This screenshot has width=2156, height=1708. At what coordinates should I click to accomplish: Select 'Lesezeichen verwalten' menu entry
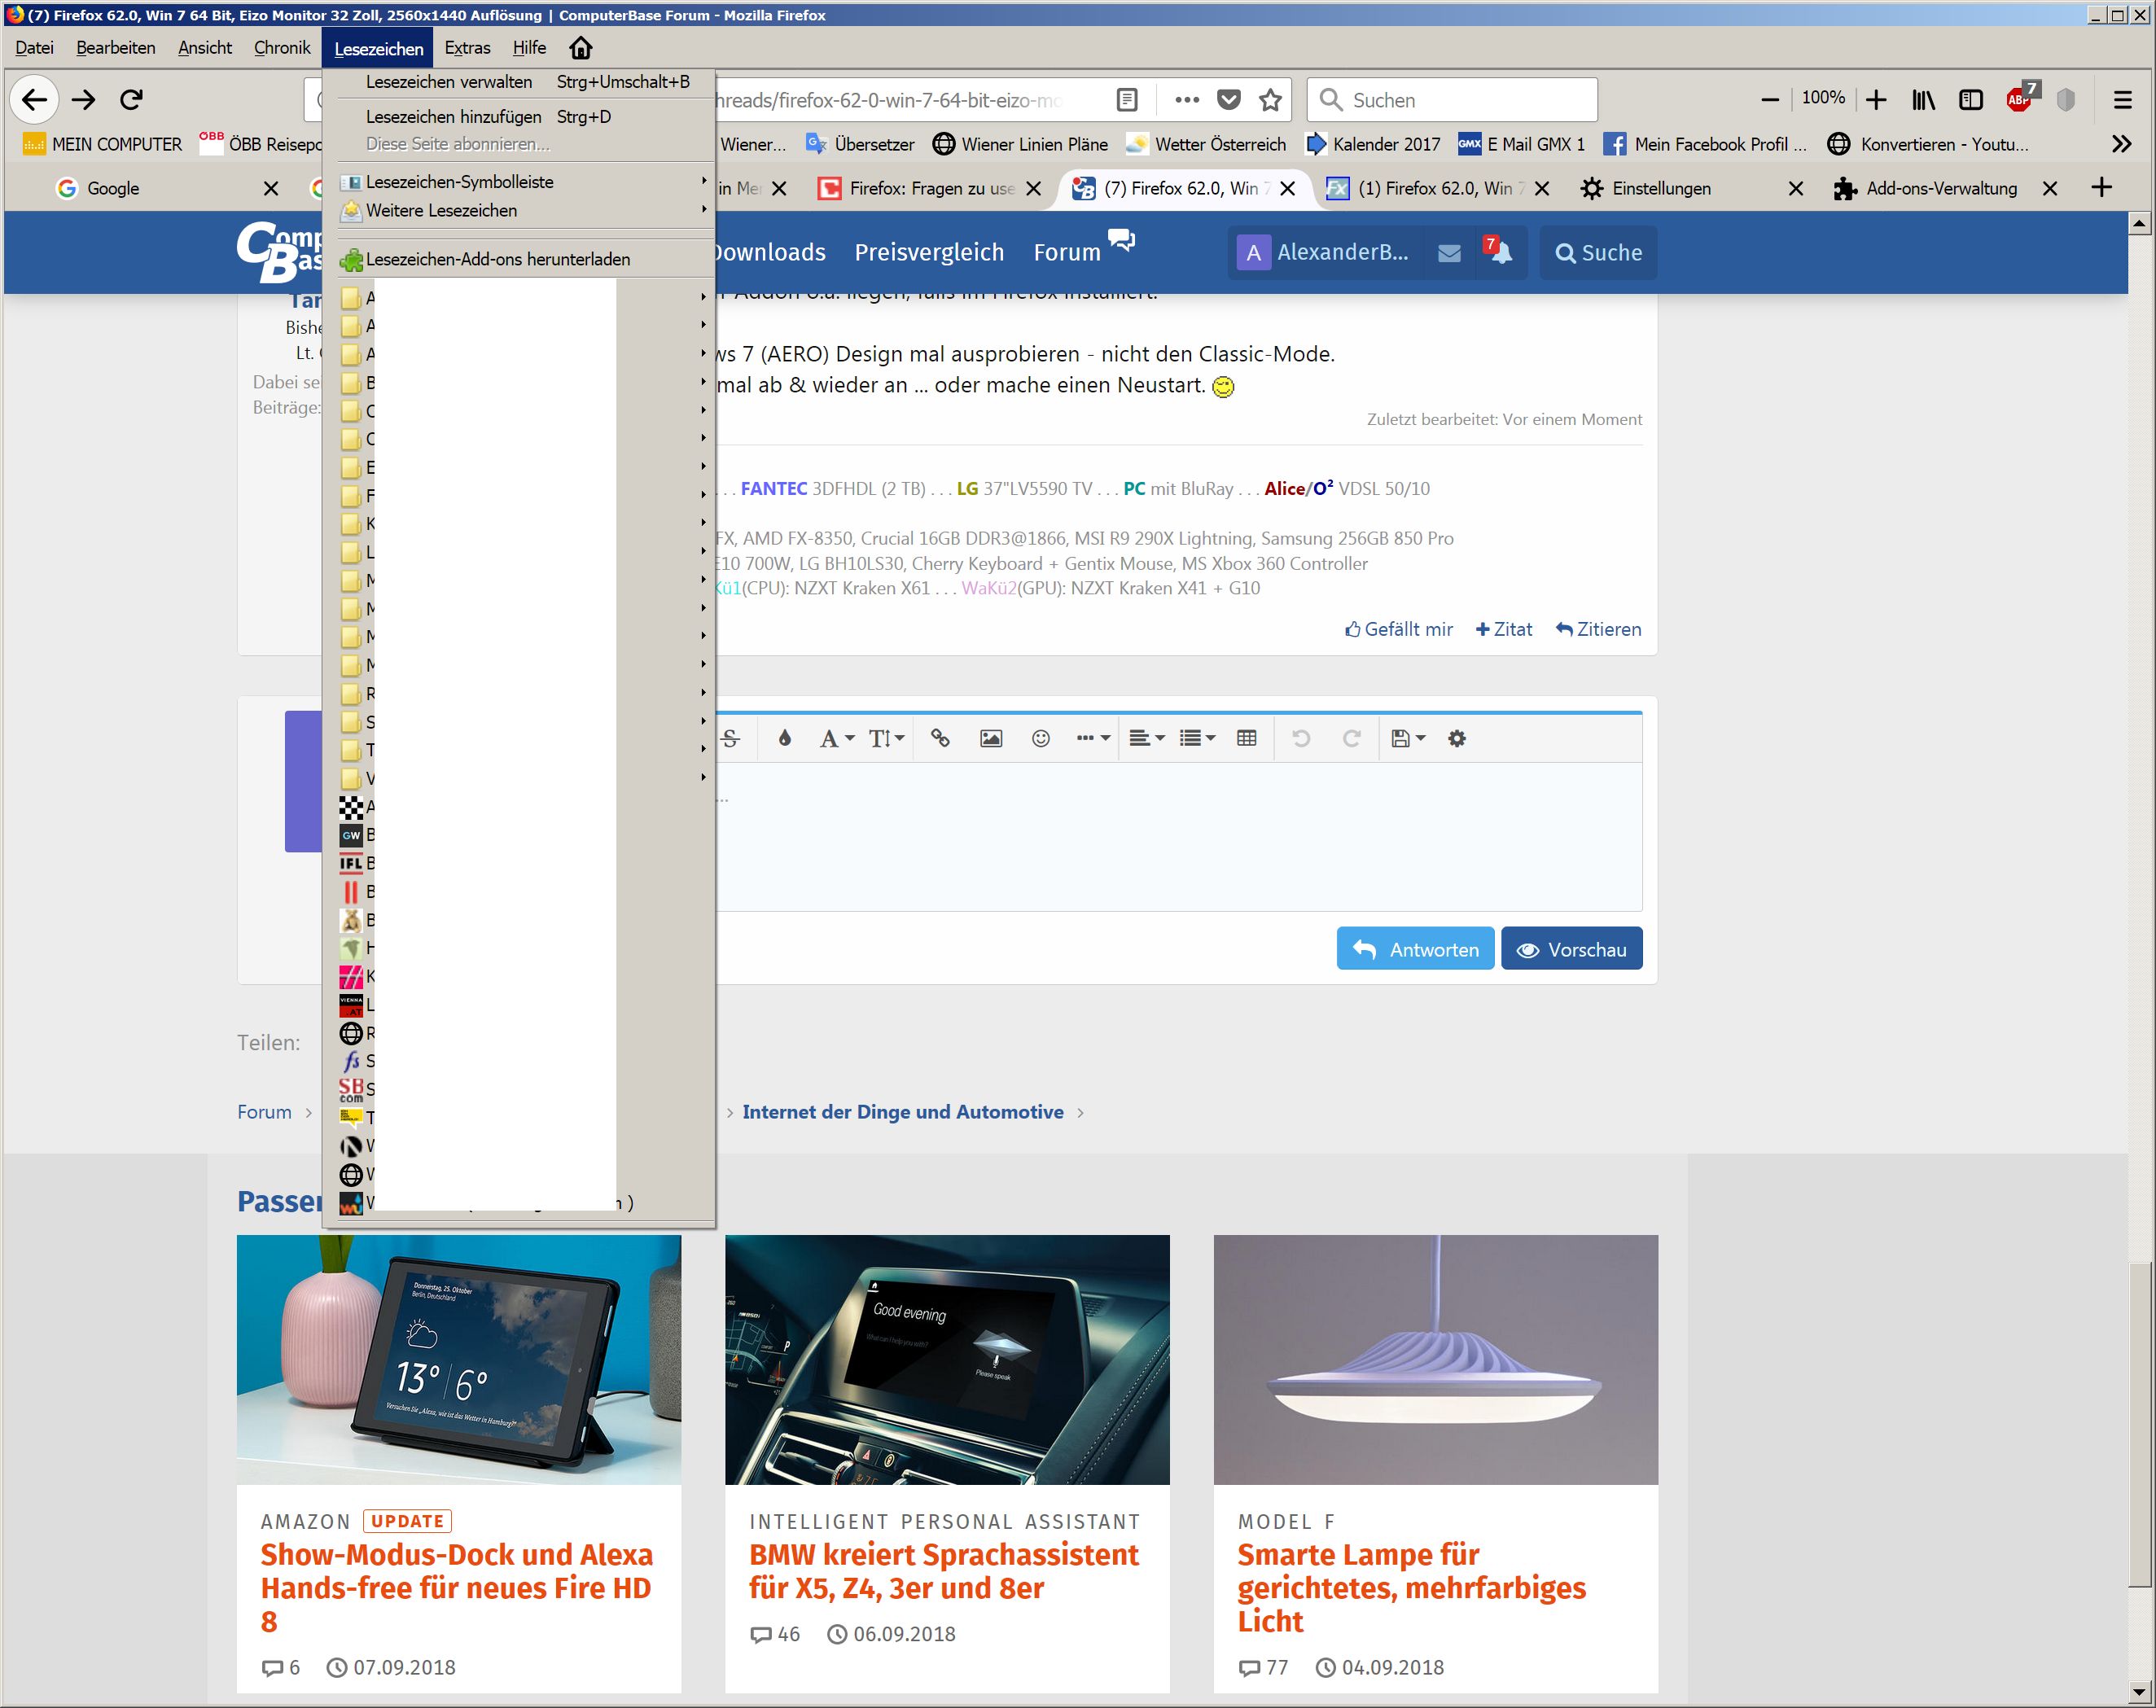tap(449, 82)
